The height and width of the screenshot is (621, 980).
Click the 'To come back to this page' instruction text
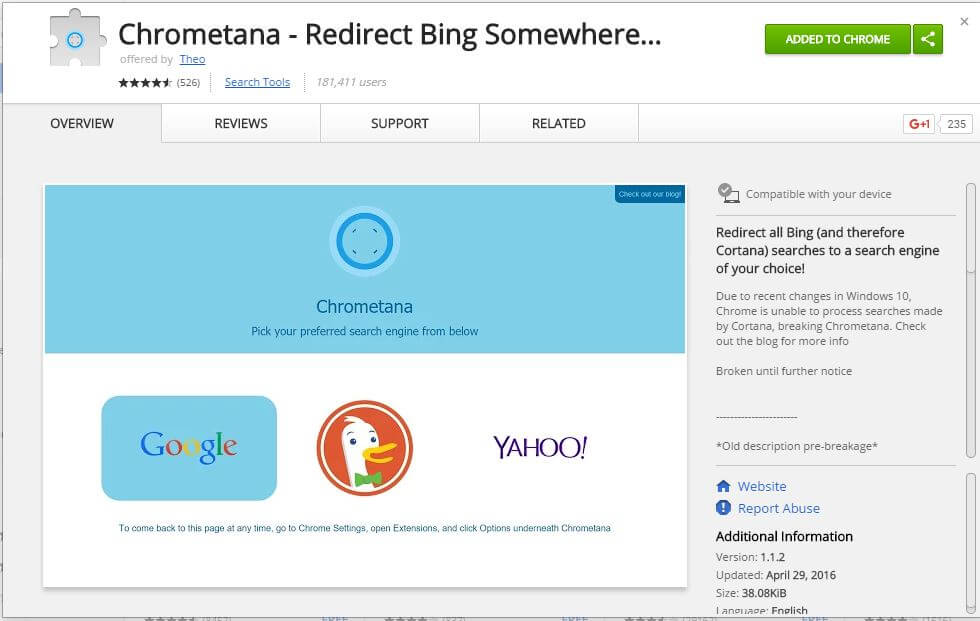pos(364,528)
